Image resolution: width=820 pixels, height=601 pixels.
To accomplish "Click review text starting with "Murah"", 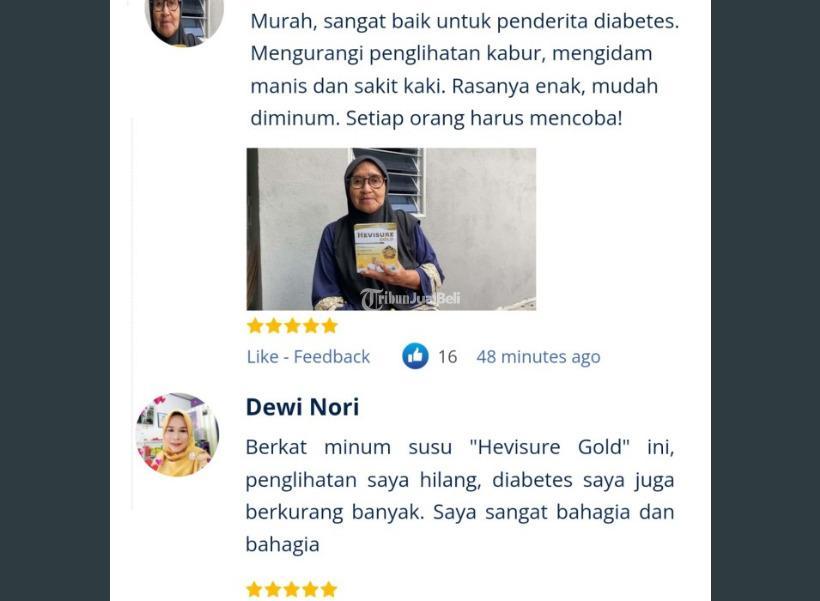I will coord(464,70).
